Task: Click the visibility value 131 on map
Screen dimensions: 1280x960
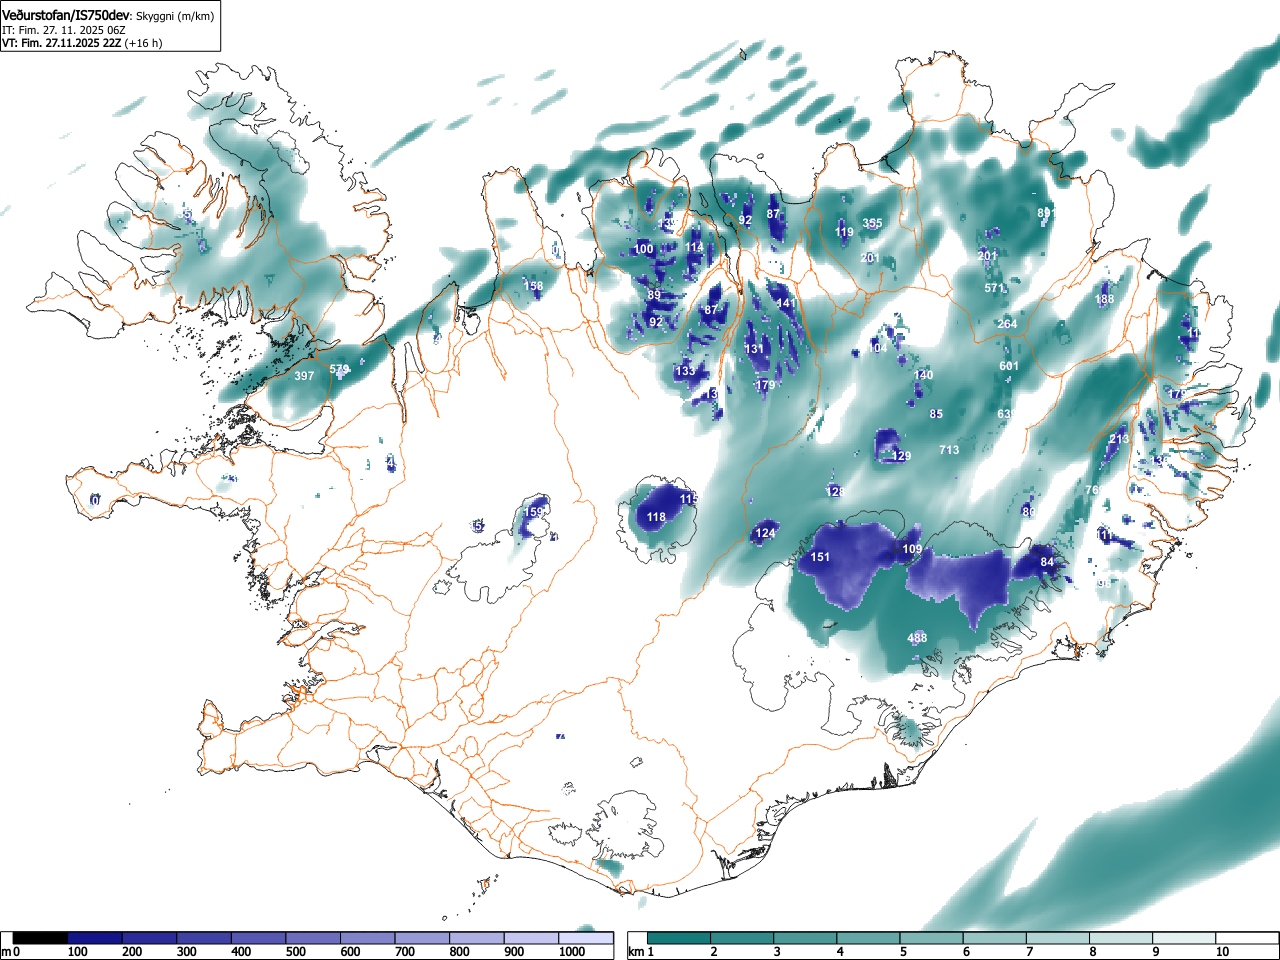Action: coord(754,349)
